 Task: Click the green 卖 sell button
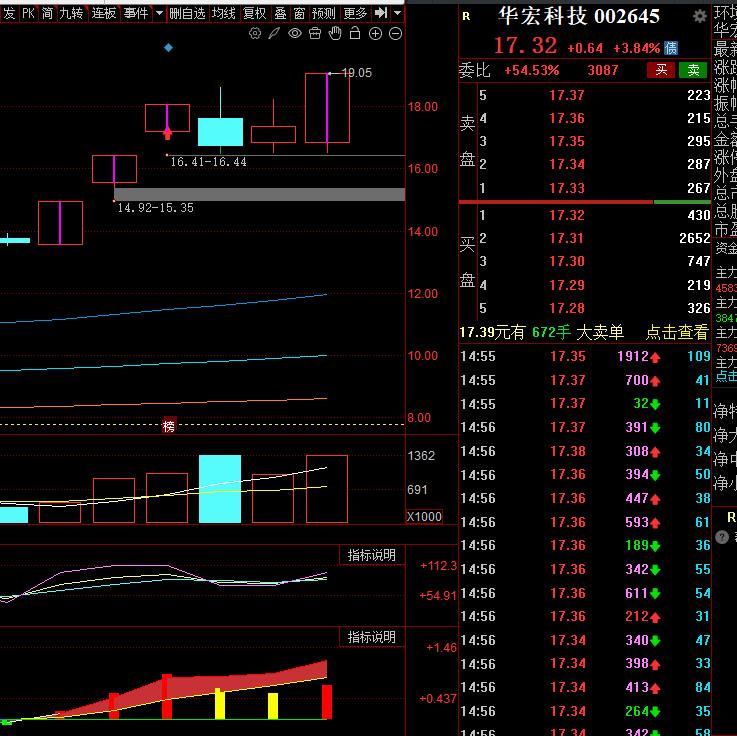pos(693,70)
